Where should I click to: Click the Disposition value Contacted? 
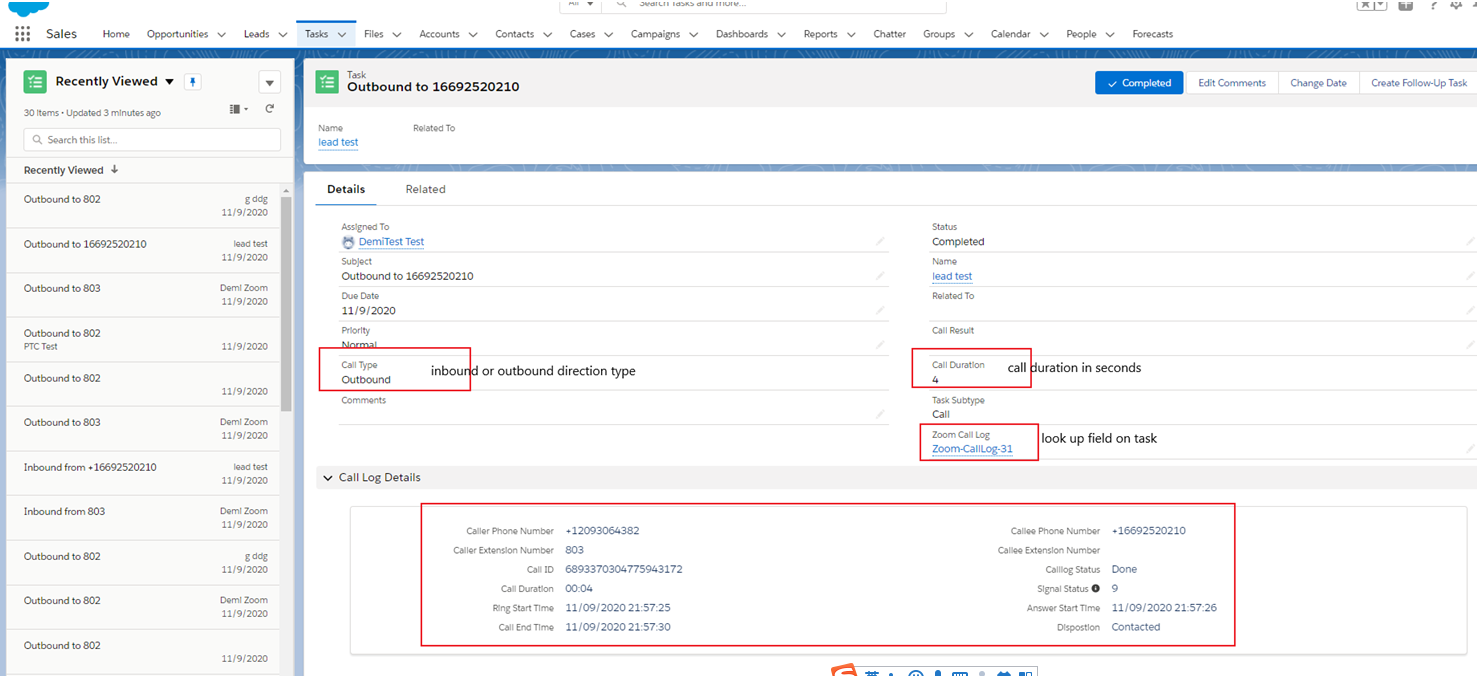point(1136,627)
